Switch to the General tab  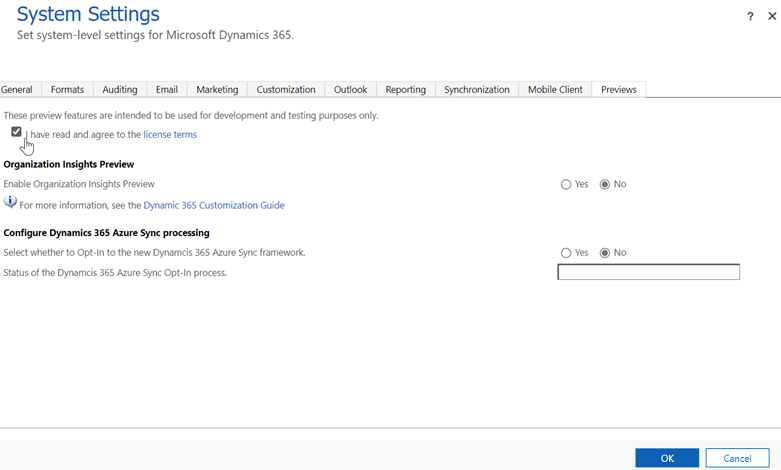tap(17, 90)
